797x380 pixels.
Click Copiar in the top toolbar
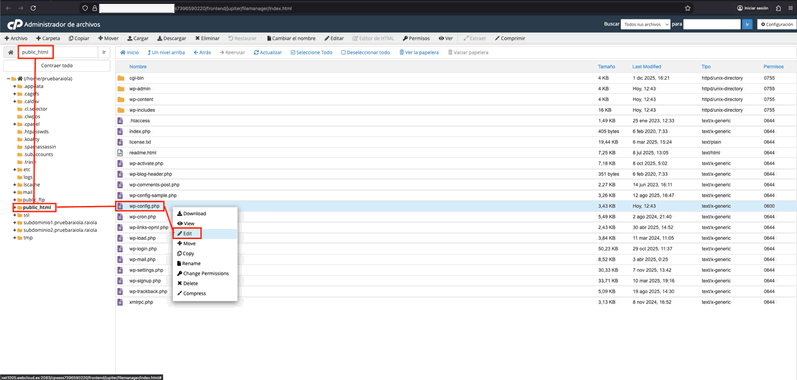click(79, 38)
